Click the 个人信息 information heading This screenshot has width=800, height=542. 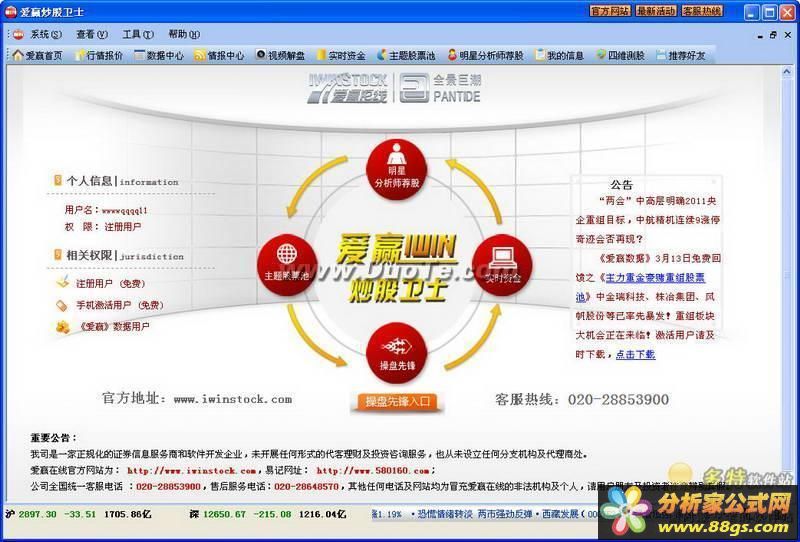coord(122,181)
